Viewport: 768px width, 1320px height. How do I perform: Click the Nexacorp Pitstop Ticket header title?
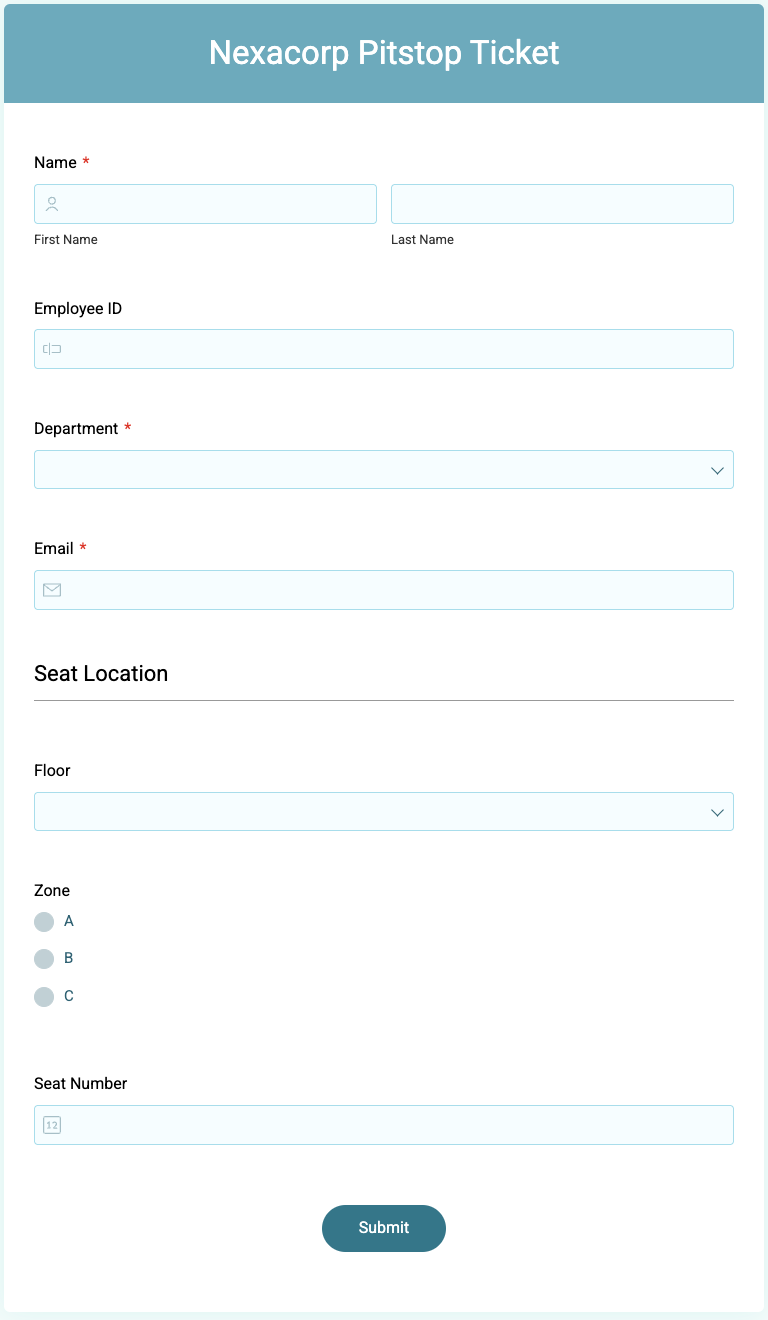(x=384, y=53)
